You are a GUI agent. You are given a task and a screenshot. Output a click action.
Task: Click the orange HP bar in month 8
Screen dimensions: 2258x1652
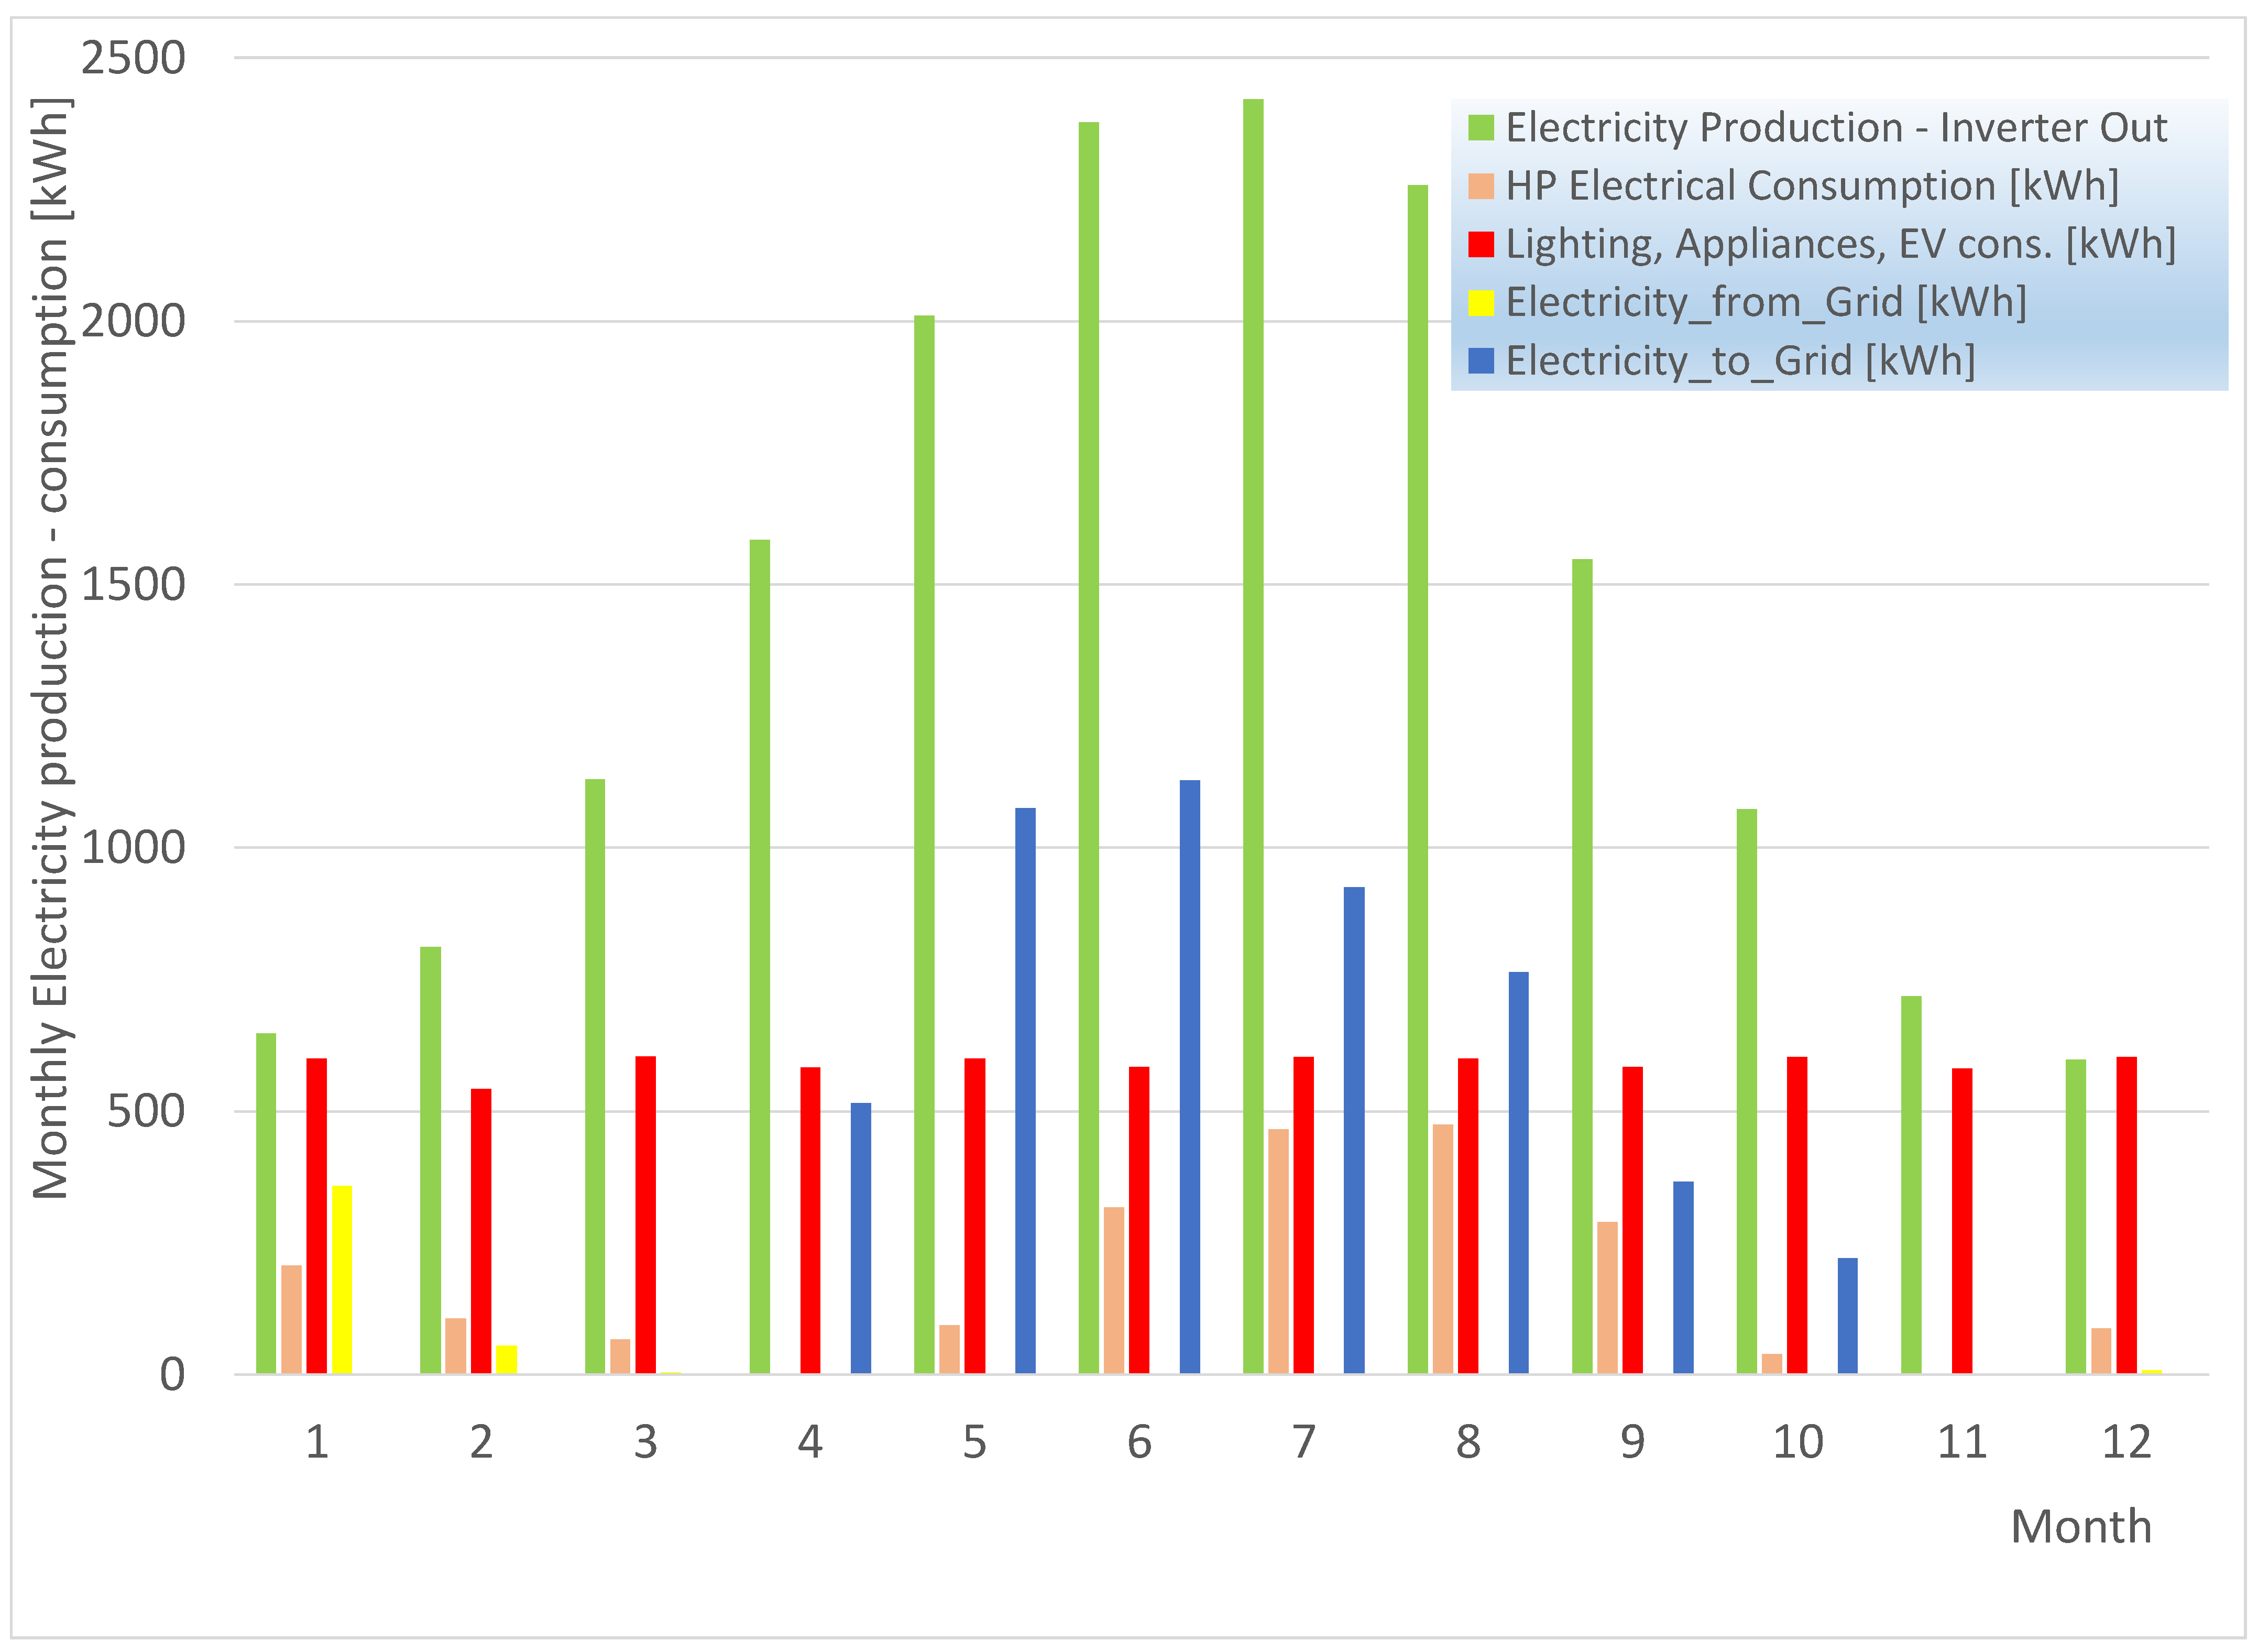[x=1442, y=1249]
